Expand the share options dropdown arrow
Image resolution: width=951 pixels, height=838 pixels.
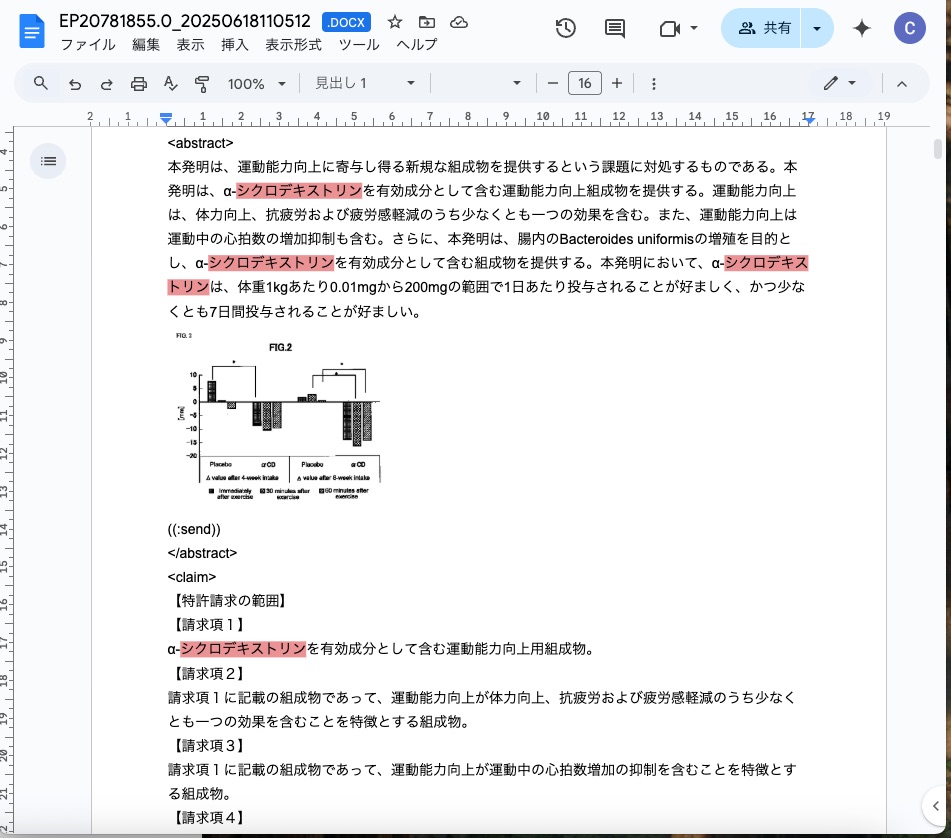(x=817, y=28)
